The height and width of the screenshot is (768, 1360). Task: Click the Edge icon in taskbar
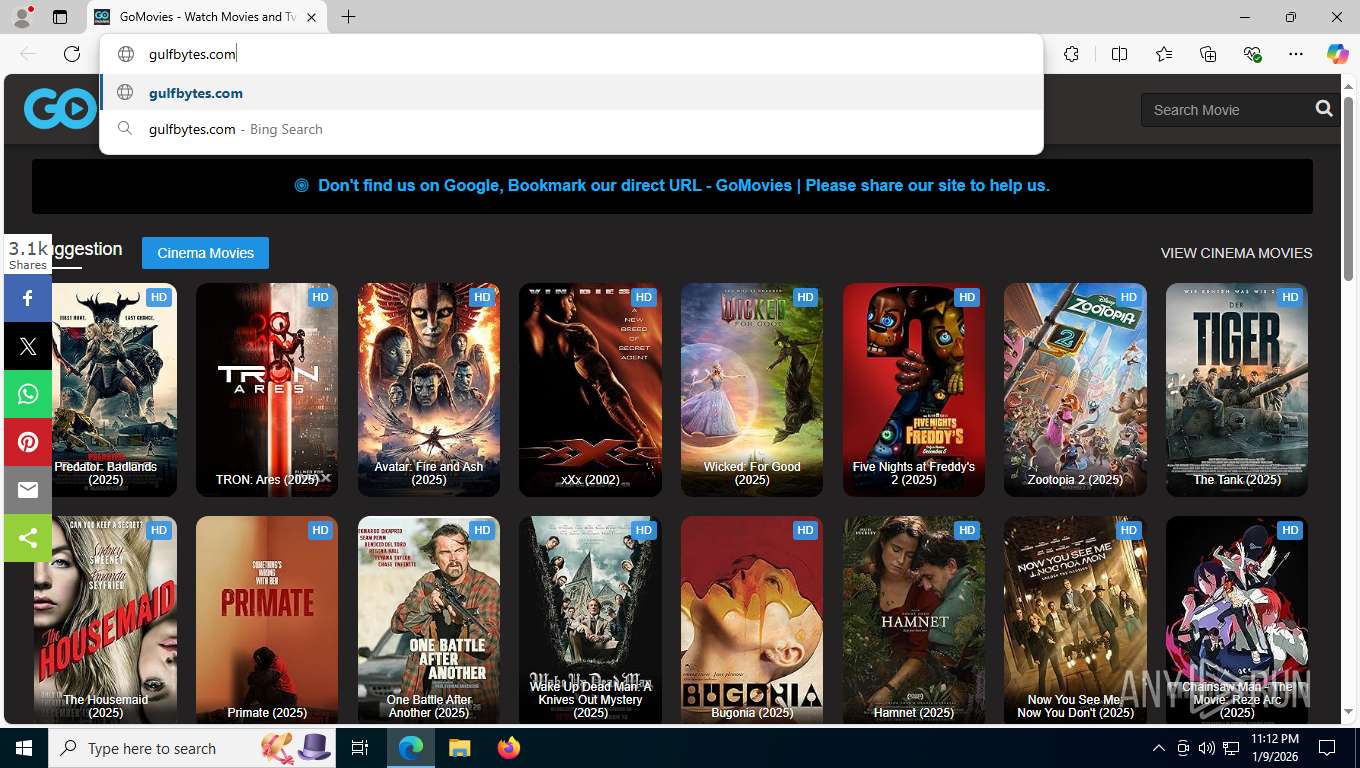click(x=411, y=748)
